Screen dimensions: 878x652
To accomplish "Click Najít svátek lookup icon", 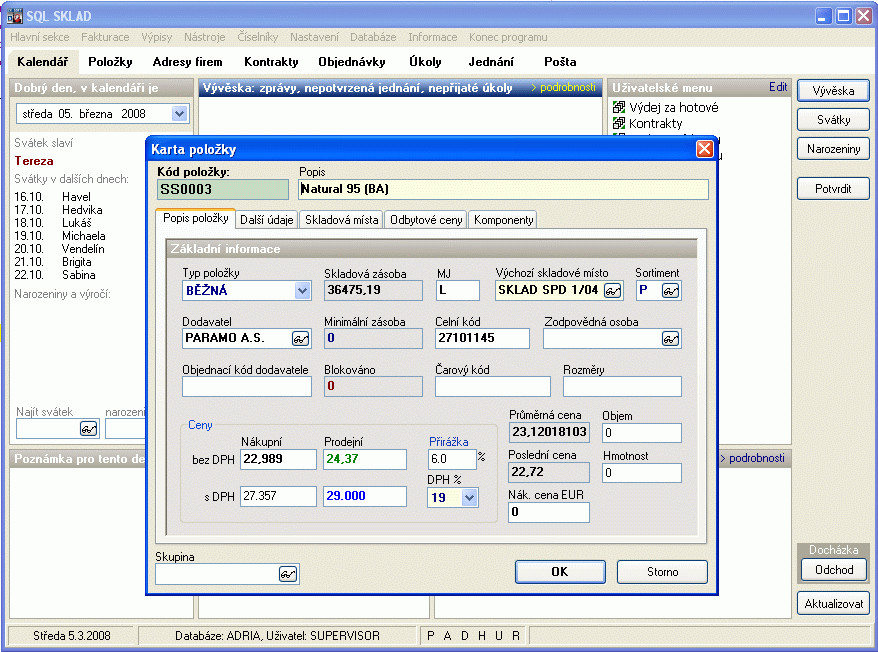I will (x=88, y=429).
